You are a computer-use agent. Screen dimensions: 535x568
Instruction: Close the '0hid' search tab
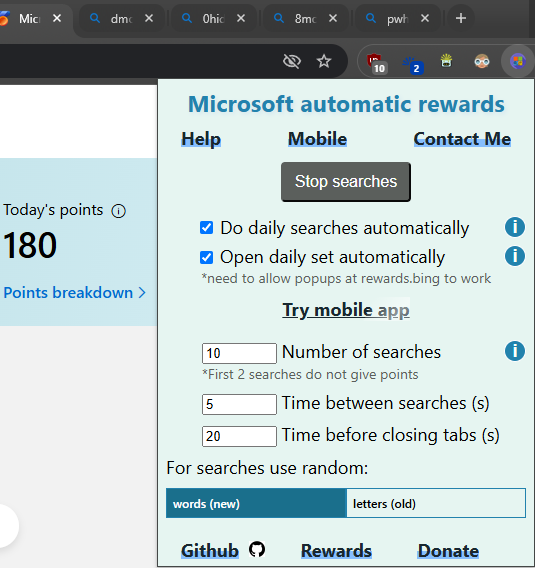coord(241,18)
